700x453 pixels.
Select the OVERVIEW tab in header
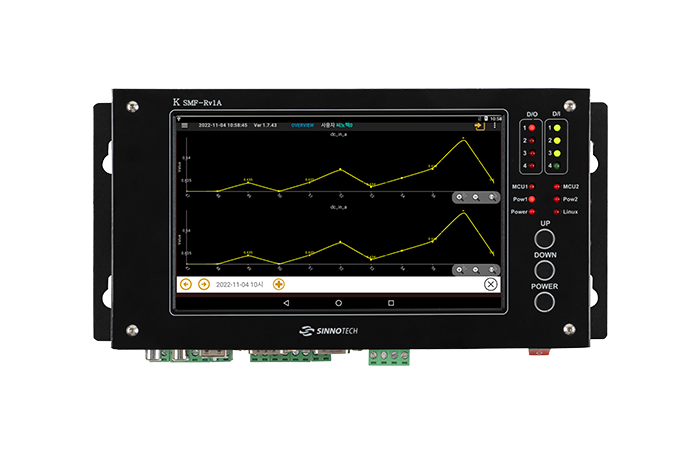coord(302,126)
